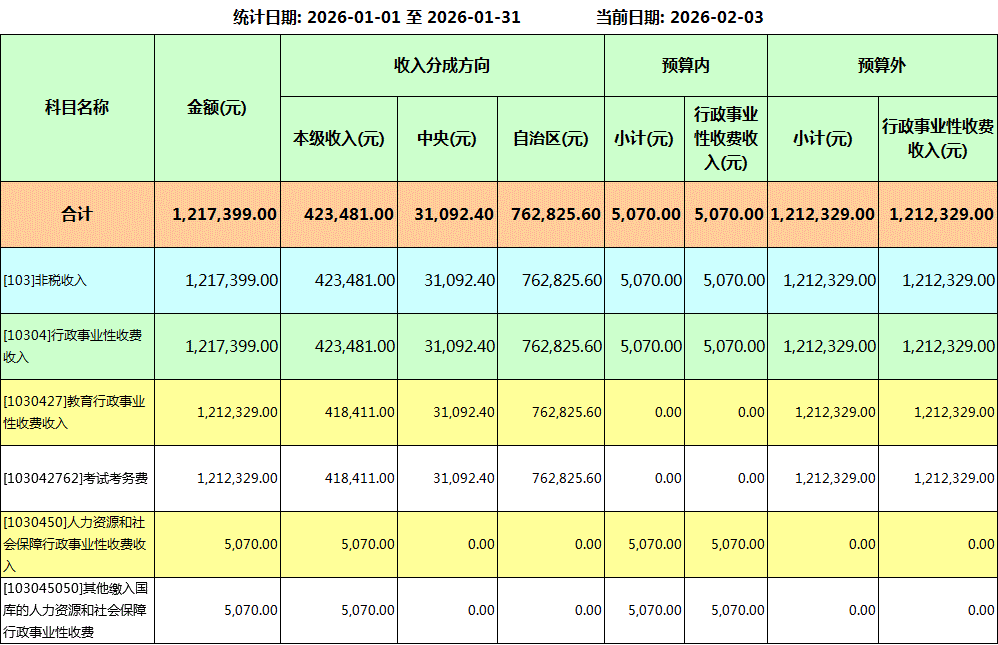Select the 合计 row's 中央 value 31,092.40

coord(453,214)
